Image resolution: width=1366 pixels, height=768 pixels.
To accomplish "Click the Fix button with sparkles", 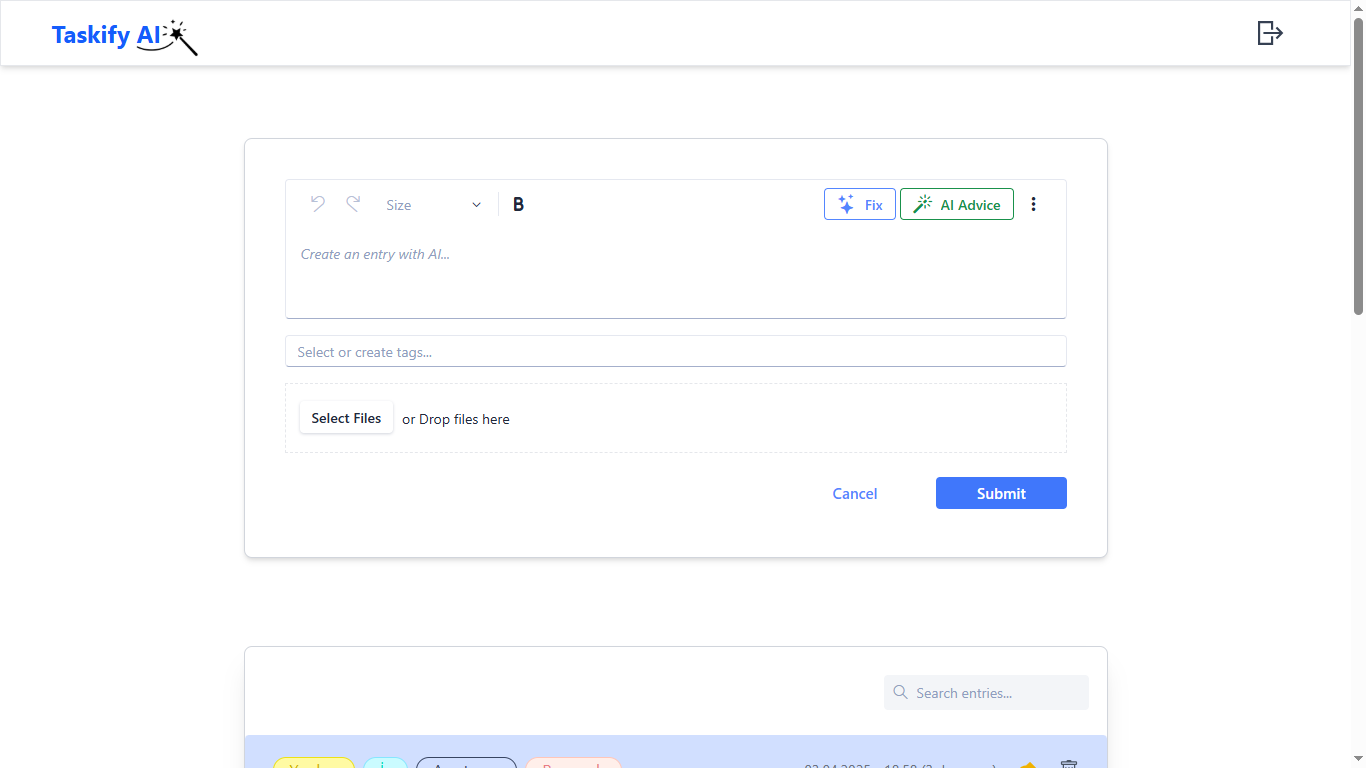I will (x=859, y=204).
